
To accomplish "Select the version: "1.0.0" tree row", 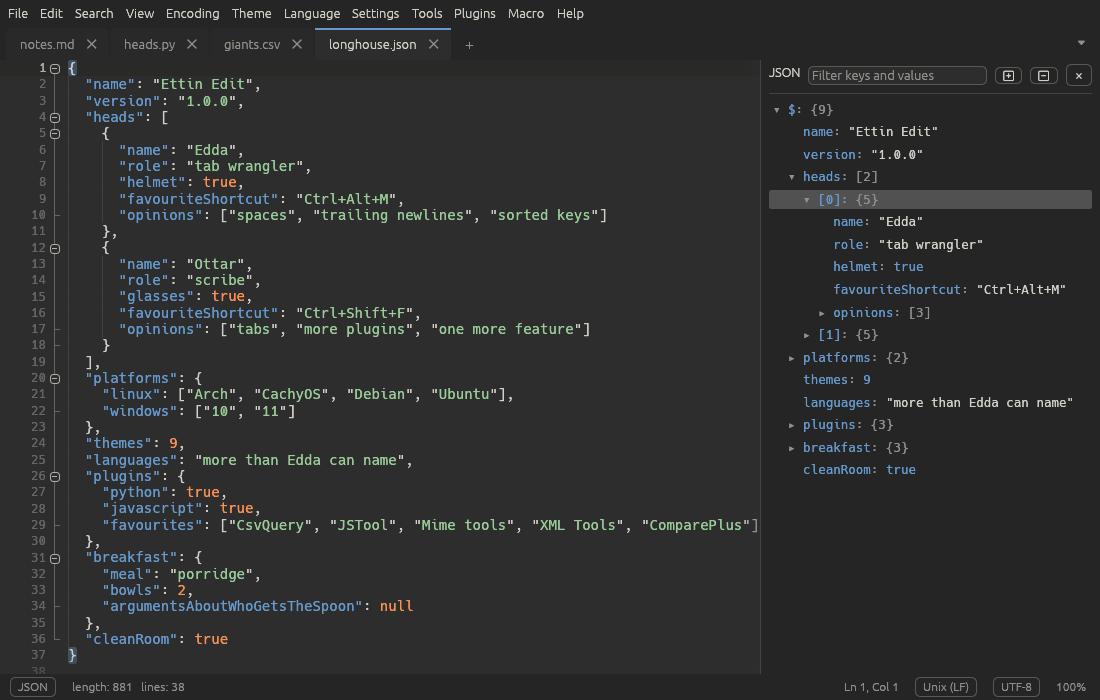I will (x=930, y=154).
